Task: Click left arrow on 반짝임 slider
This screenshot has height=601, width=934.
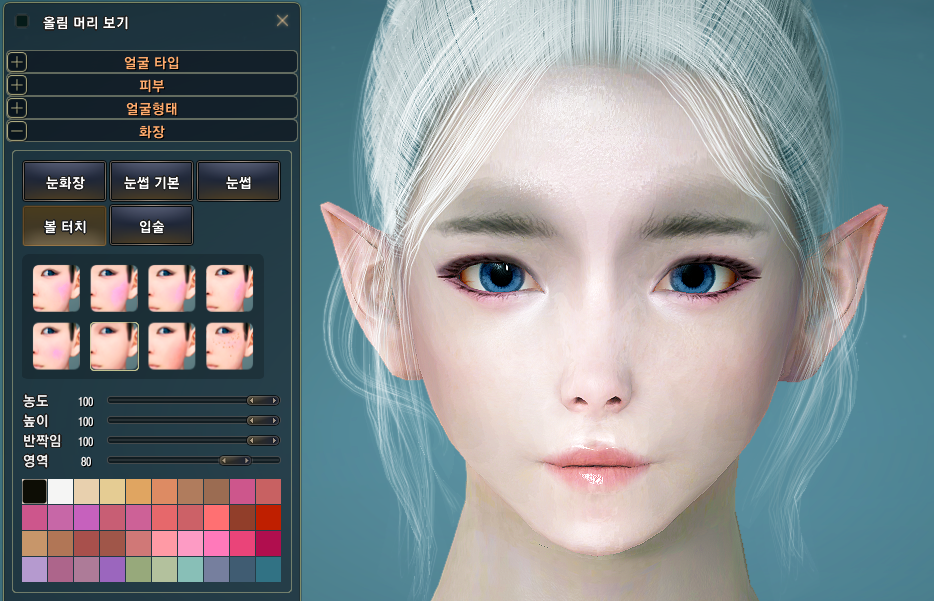Action: pos(252,441)
